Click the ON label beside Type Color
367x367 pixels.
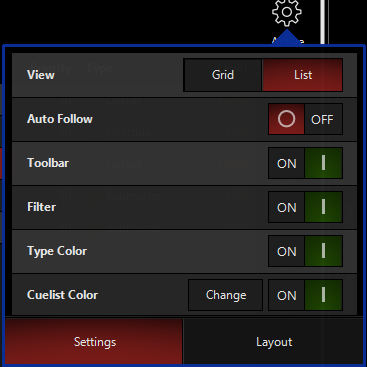point(287,251)
